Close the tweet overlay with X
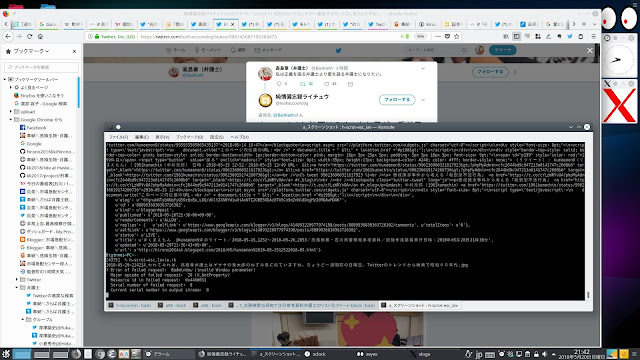Image resolution: width=640 pixels, height=360 pixels. click(x=590, y=51)
